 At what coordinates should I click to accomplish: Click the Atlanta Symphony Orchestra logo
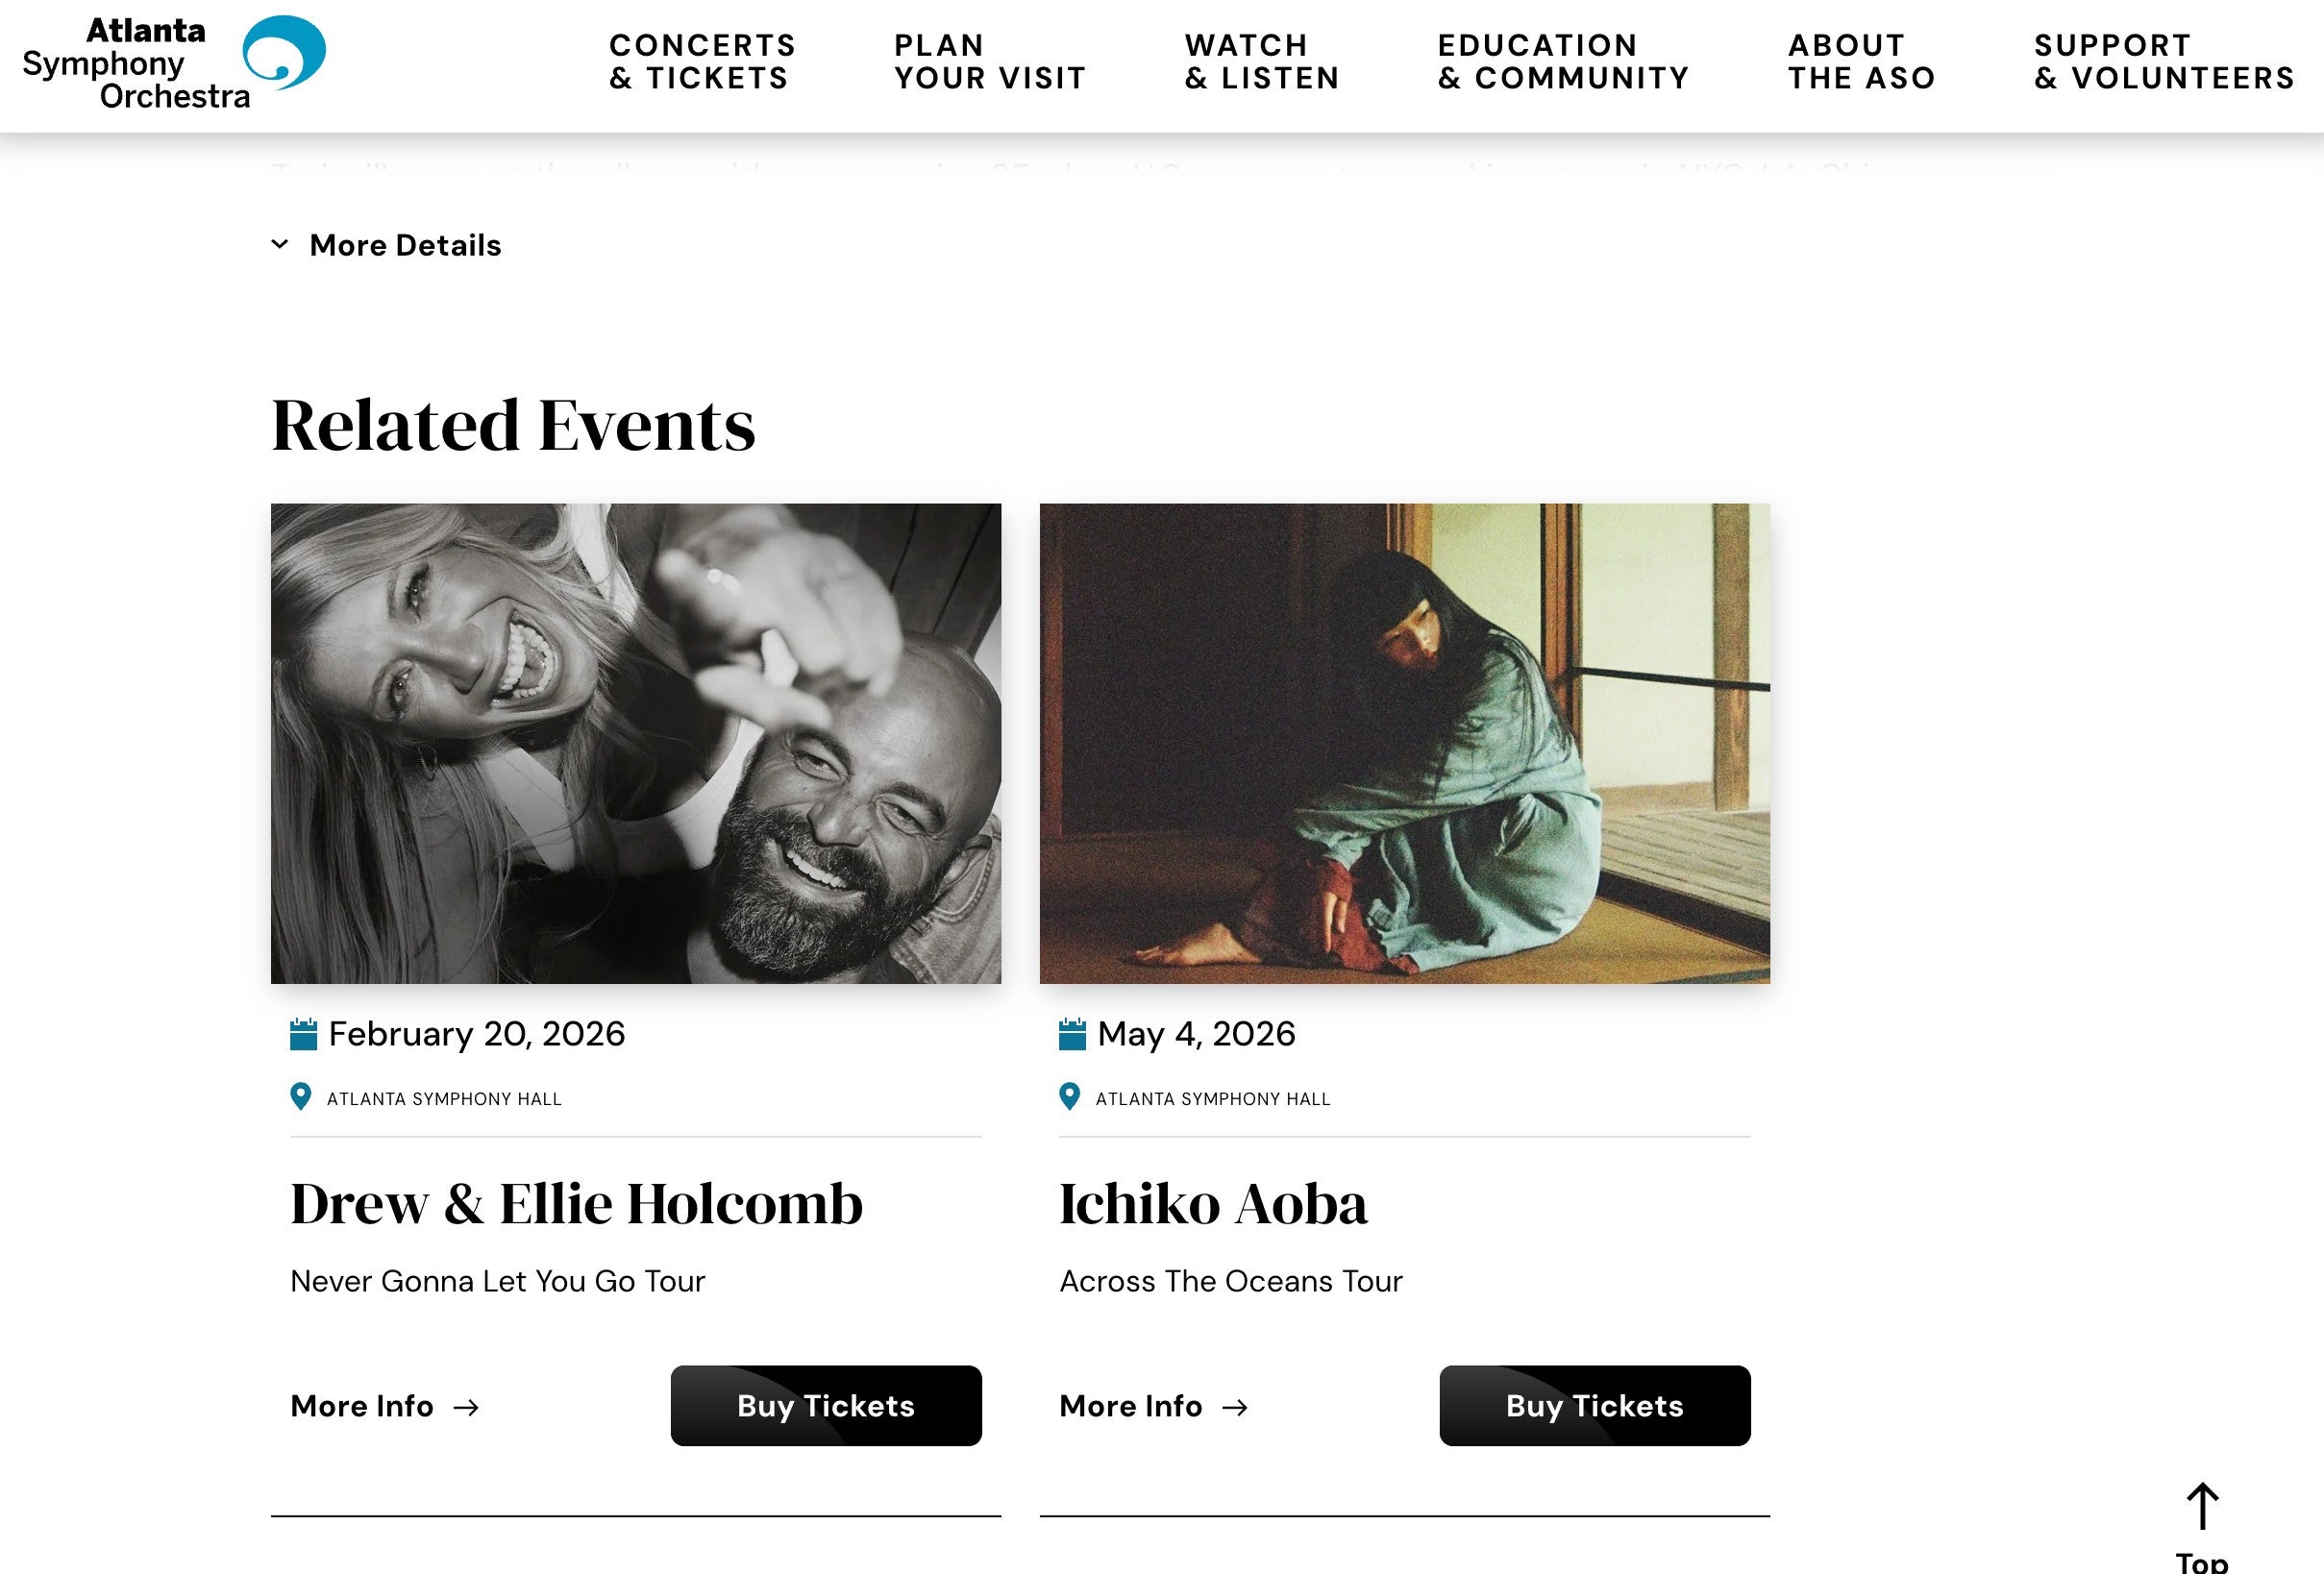(174, 63)
